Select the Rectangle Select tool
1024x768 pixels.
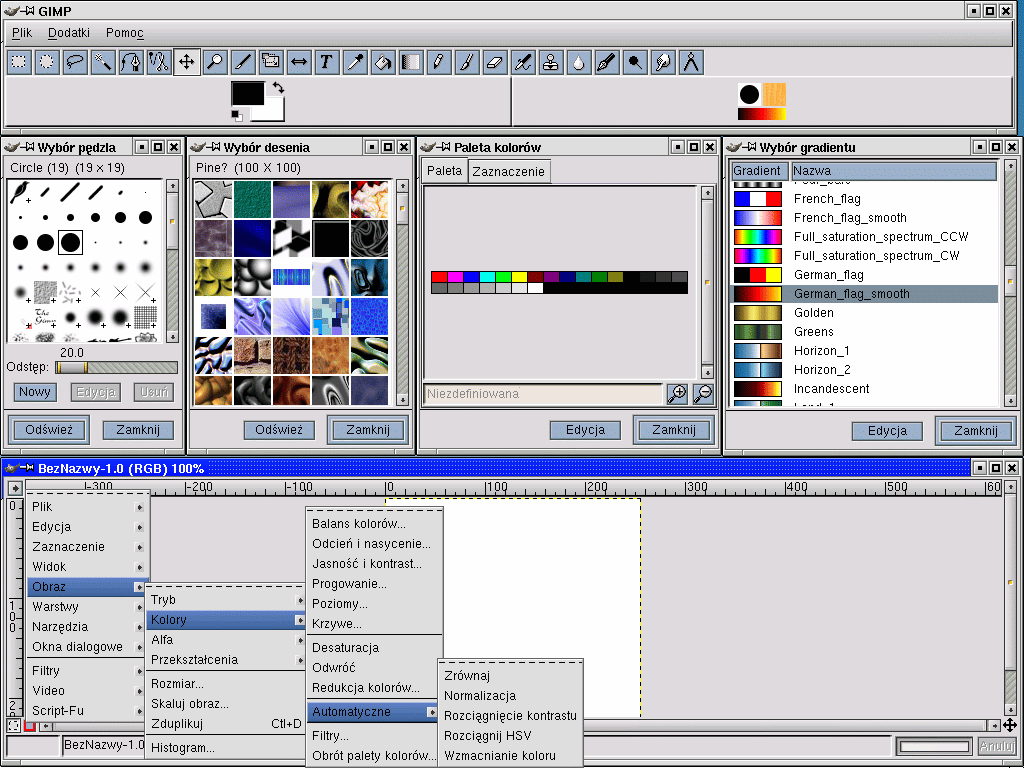pos(19,63)
